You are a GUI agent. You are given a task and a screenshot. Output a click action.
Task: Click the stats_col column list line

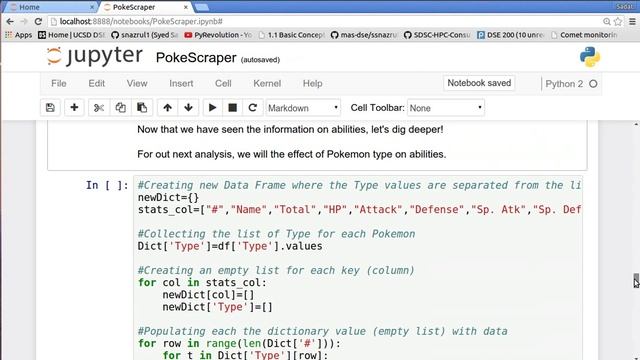coord(359,210)
